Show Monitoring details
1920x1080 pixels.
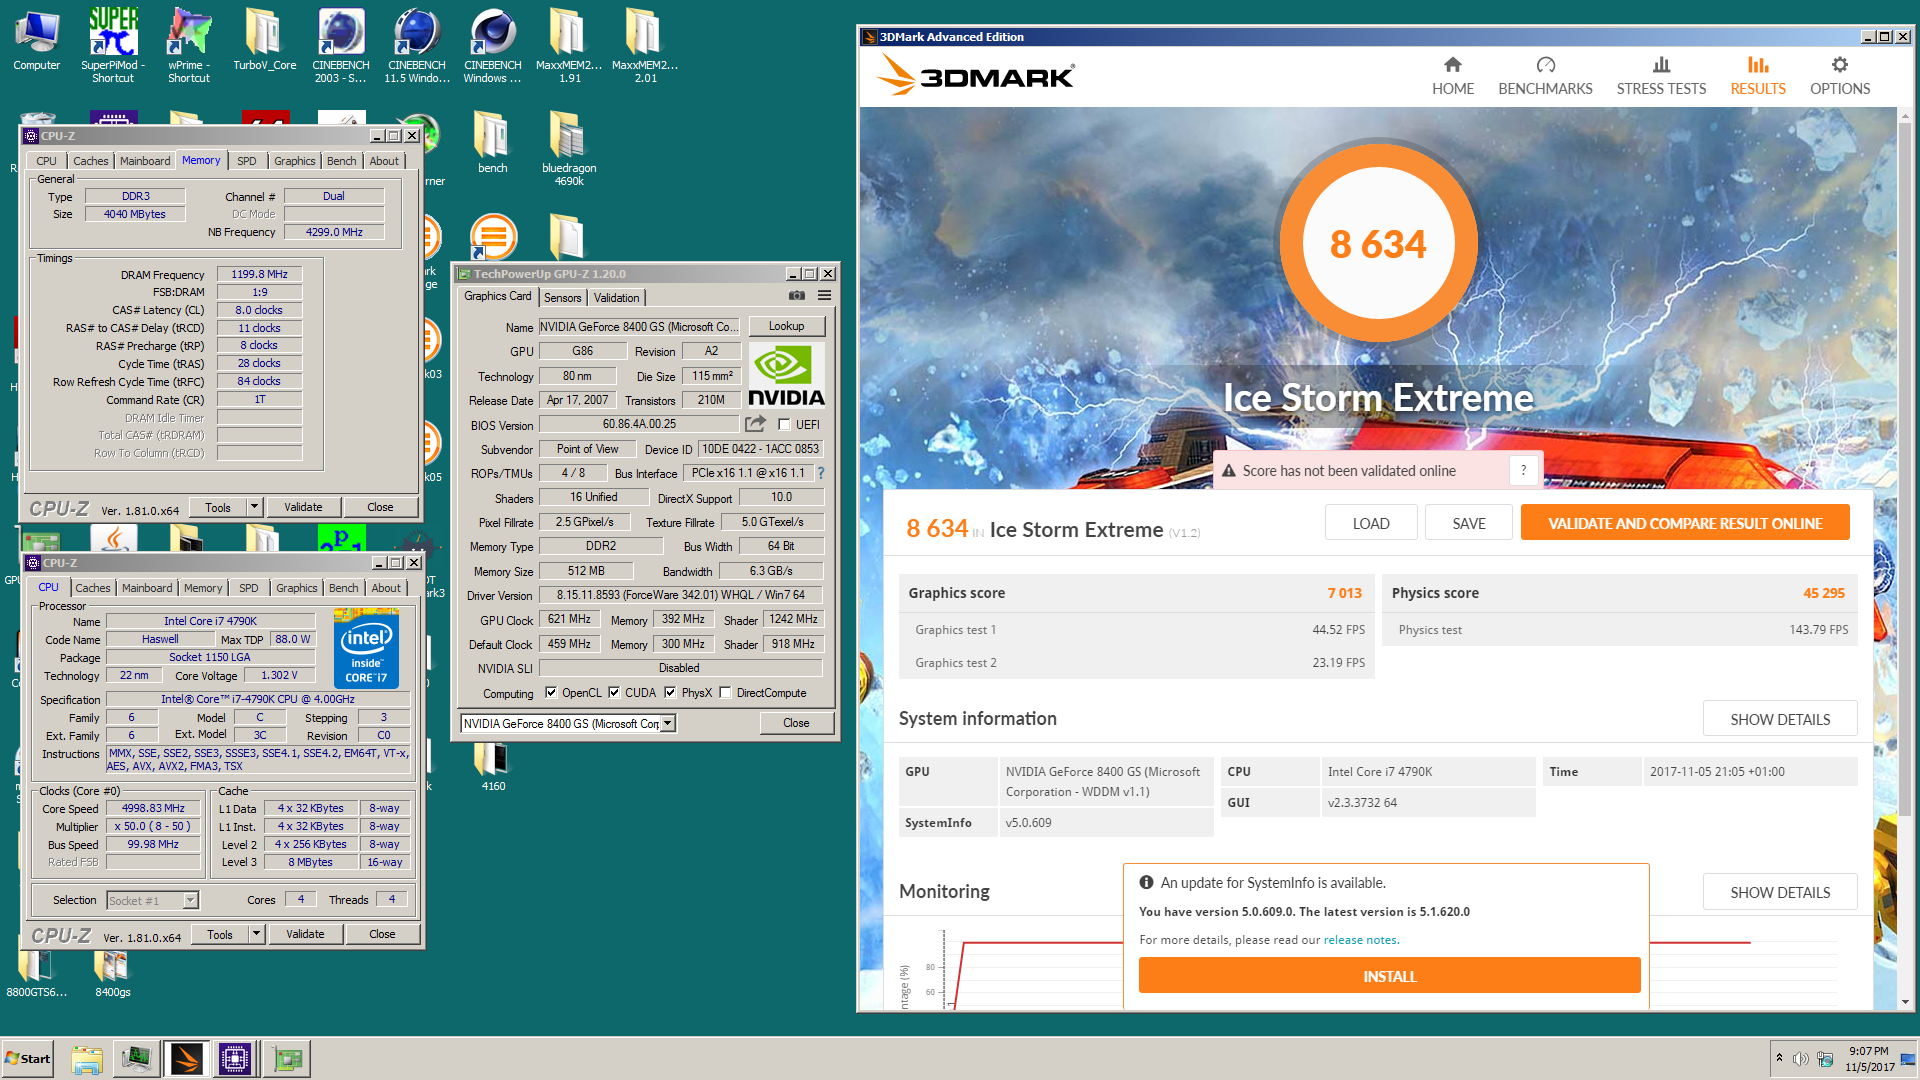point(1780,892)
